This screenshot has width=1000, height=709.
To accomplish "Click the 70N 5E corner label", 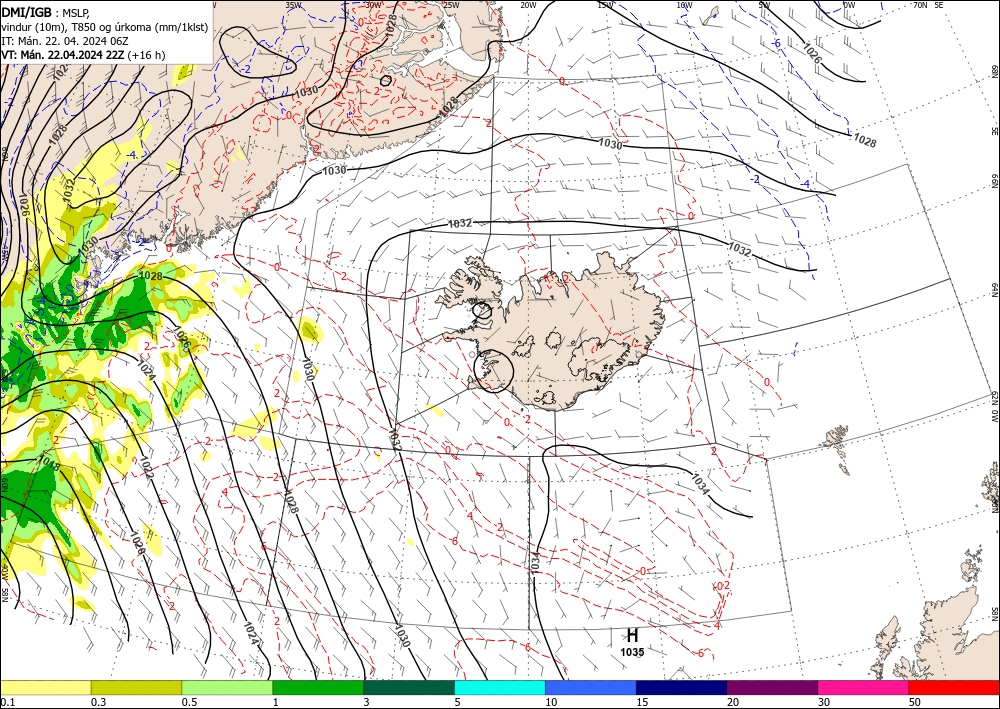I will (928, 5).
